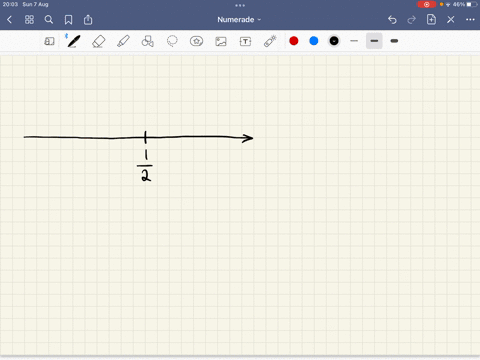
Task: Select the thickest stroke width
Action: [394, 41]
